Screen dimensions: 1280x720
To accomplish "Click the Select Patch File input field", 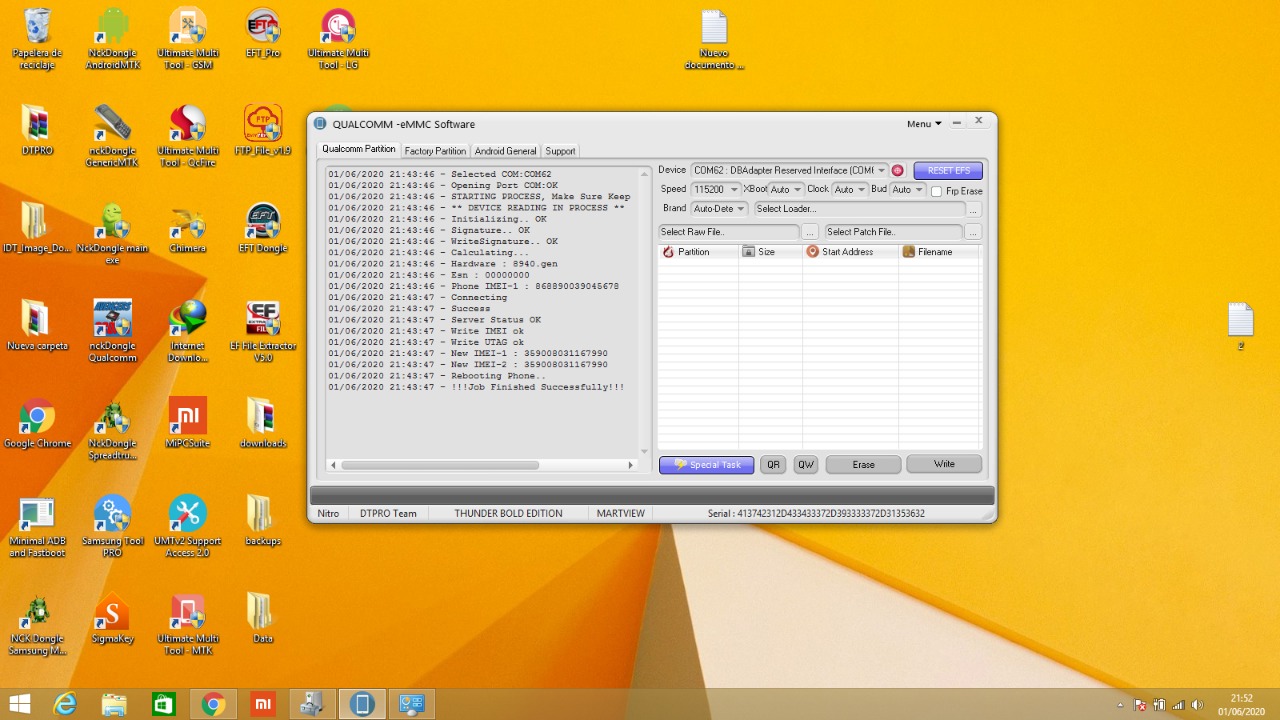I will [893, 232].
